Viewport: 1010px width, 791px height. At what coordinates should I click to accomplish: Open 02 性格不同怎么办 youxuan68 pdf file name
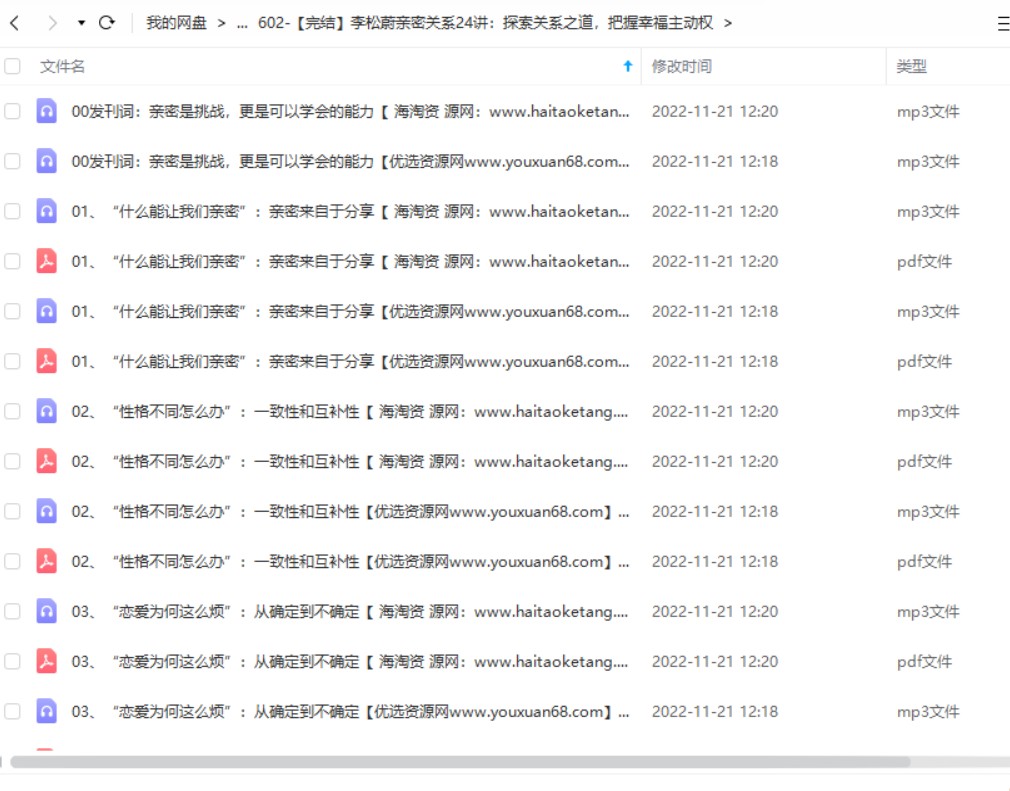pyautogui.click(x=350, y=561)
